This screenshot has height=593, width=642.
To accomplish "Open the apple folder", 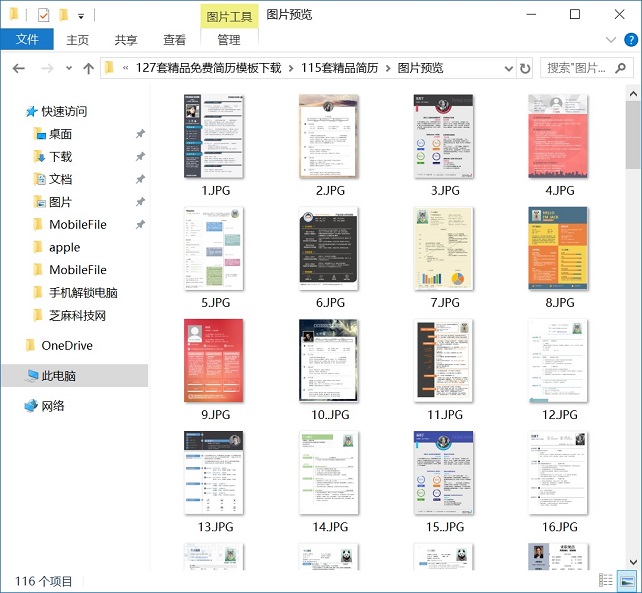I will pos(64,247).
